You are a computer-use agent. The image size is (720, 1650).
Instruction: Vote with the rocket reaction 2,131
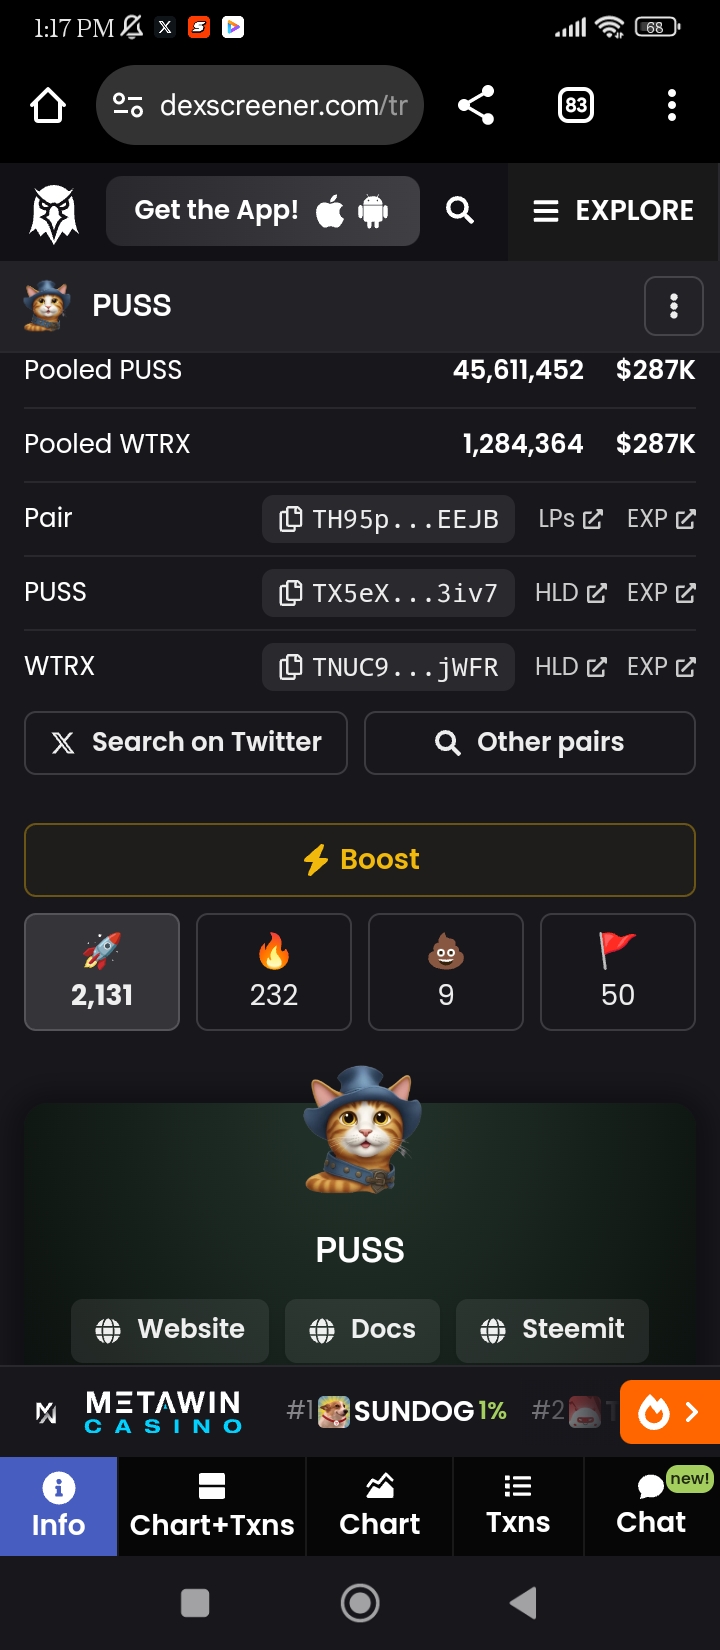tap(102, 972)
